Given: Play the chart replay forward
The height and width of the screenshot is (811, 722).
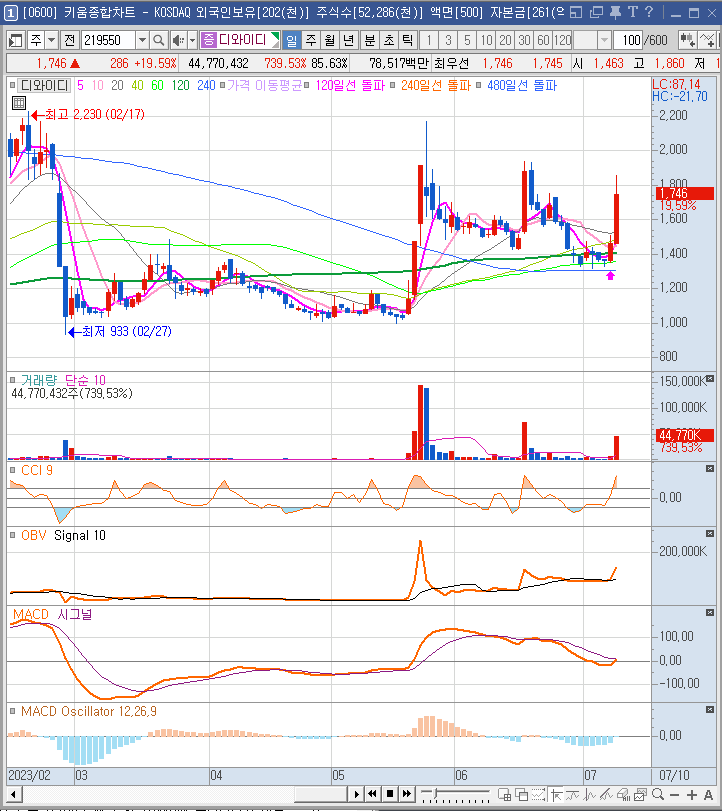Looking at the screenshot, I should [x=356, y=794].
